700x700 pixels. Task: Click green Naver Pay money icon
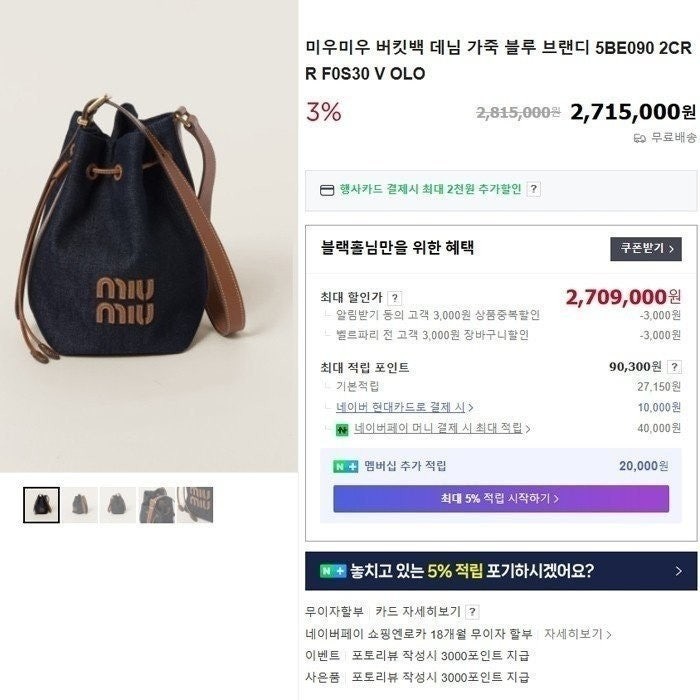[x=341, y=429]
